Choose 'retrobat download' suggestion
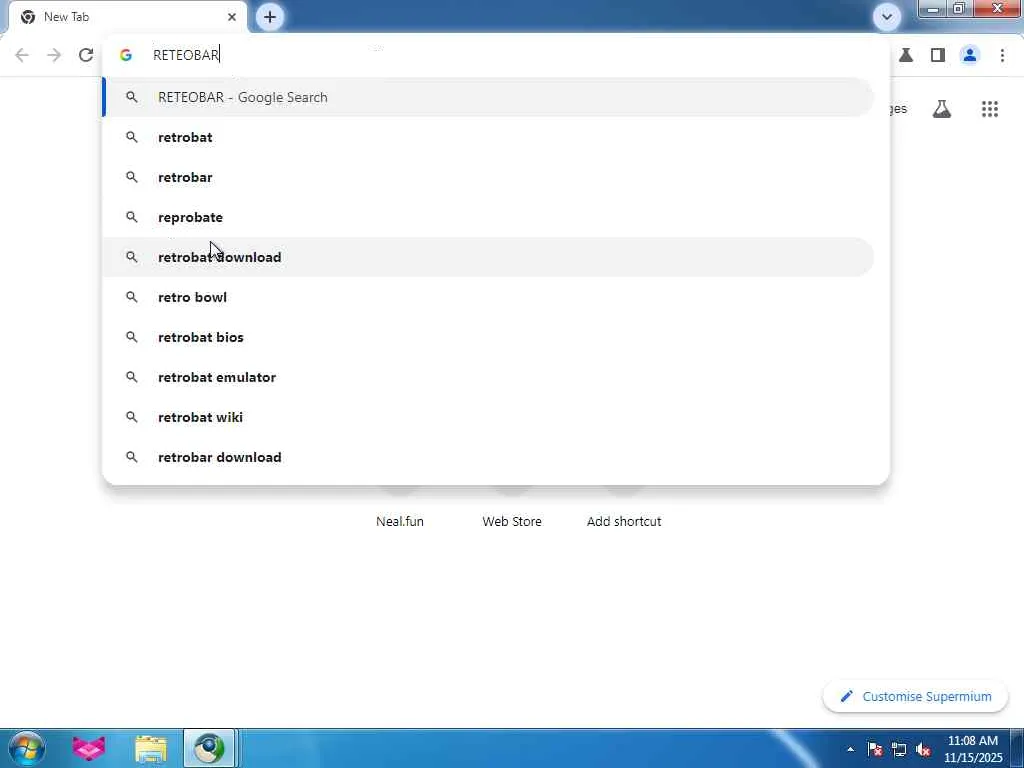Screen dimensions: 1024x768 point(488,257)
